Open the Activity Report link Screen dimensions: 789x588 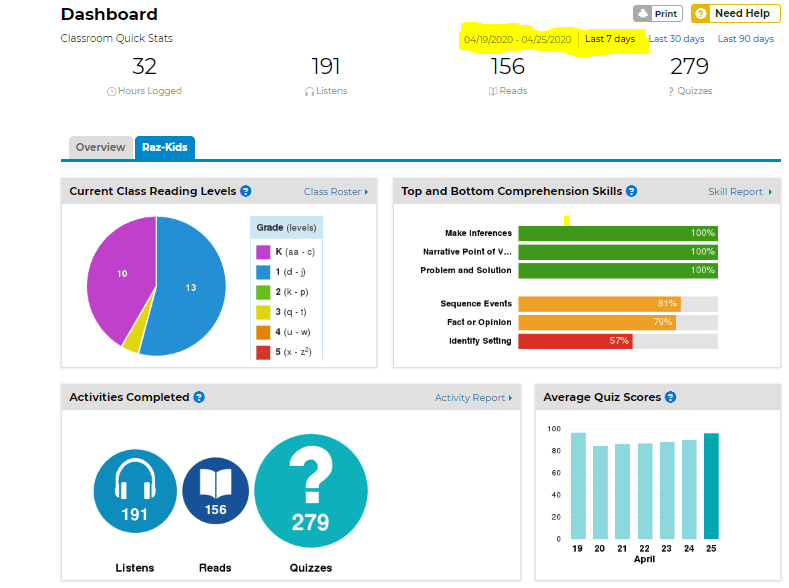(474, 398)
